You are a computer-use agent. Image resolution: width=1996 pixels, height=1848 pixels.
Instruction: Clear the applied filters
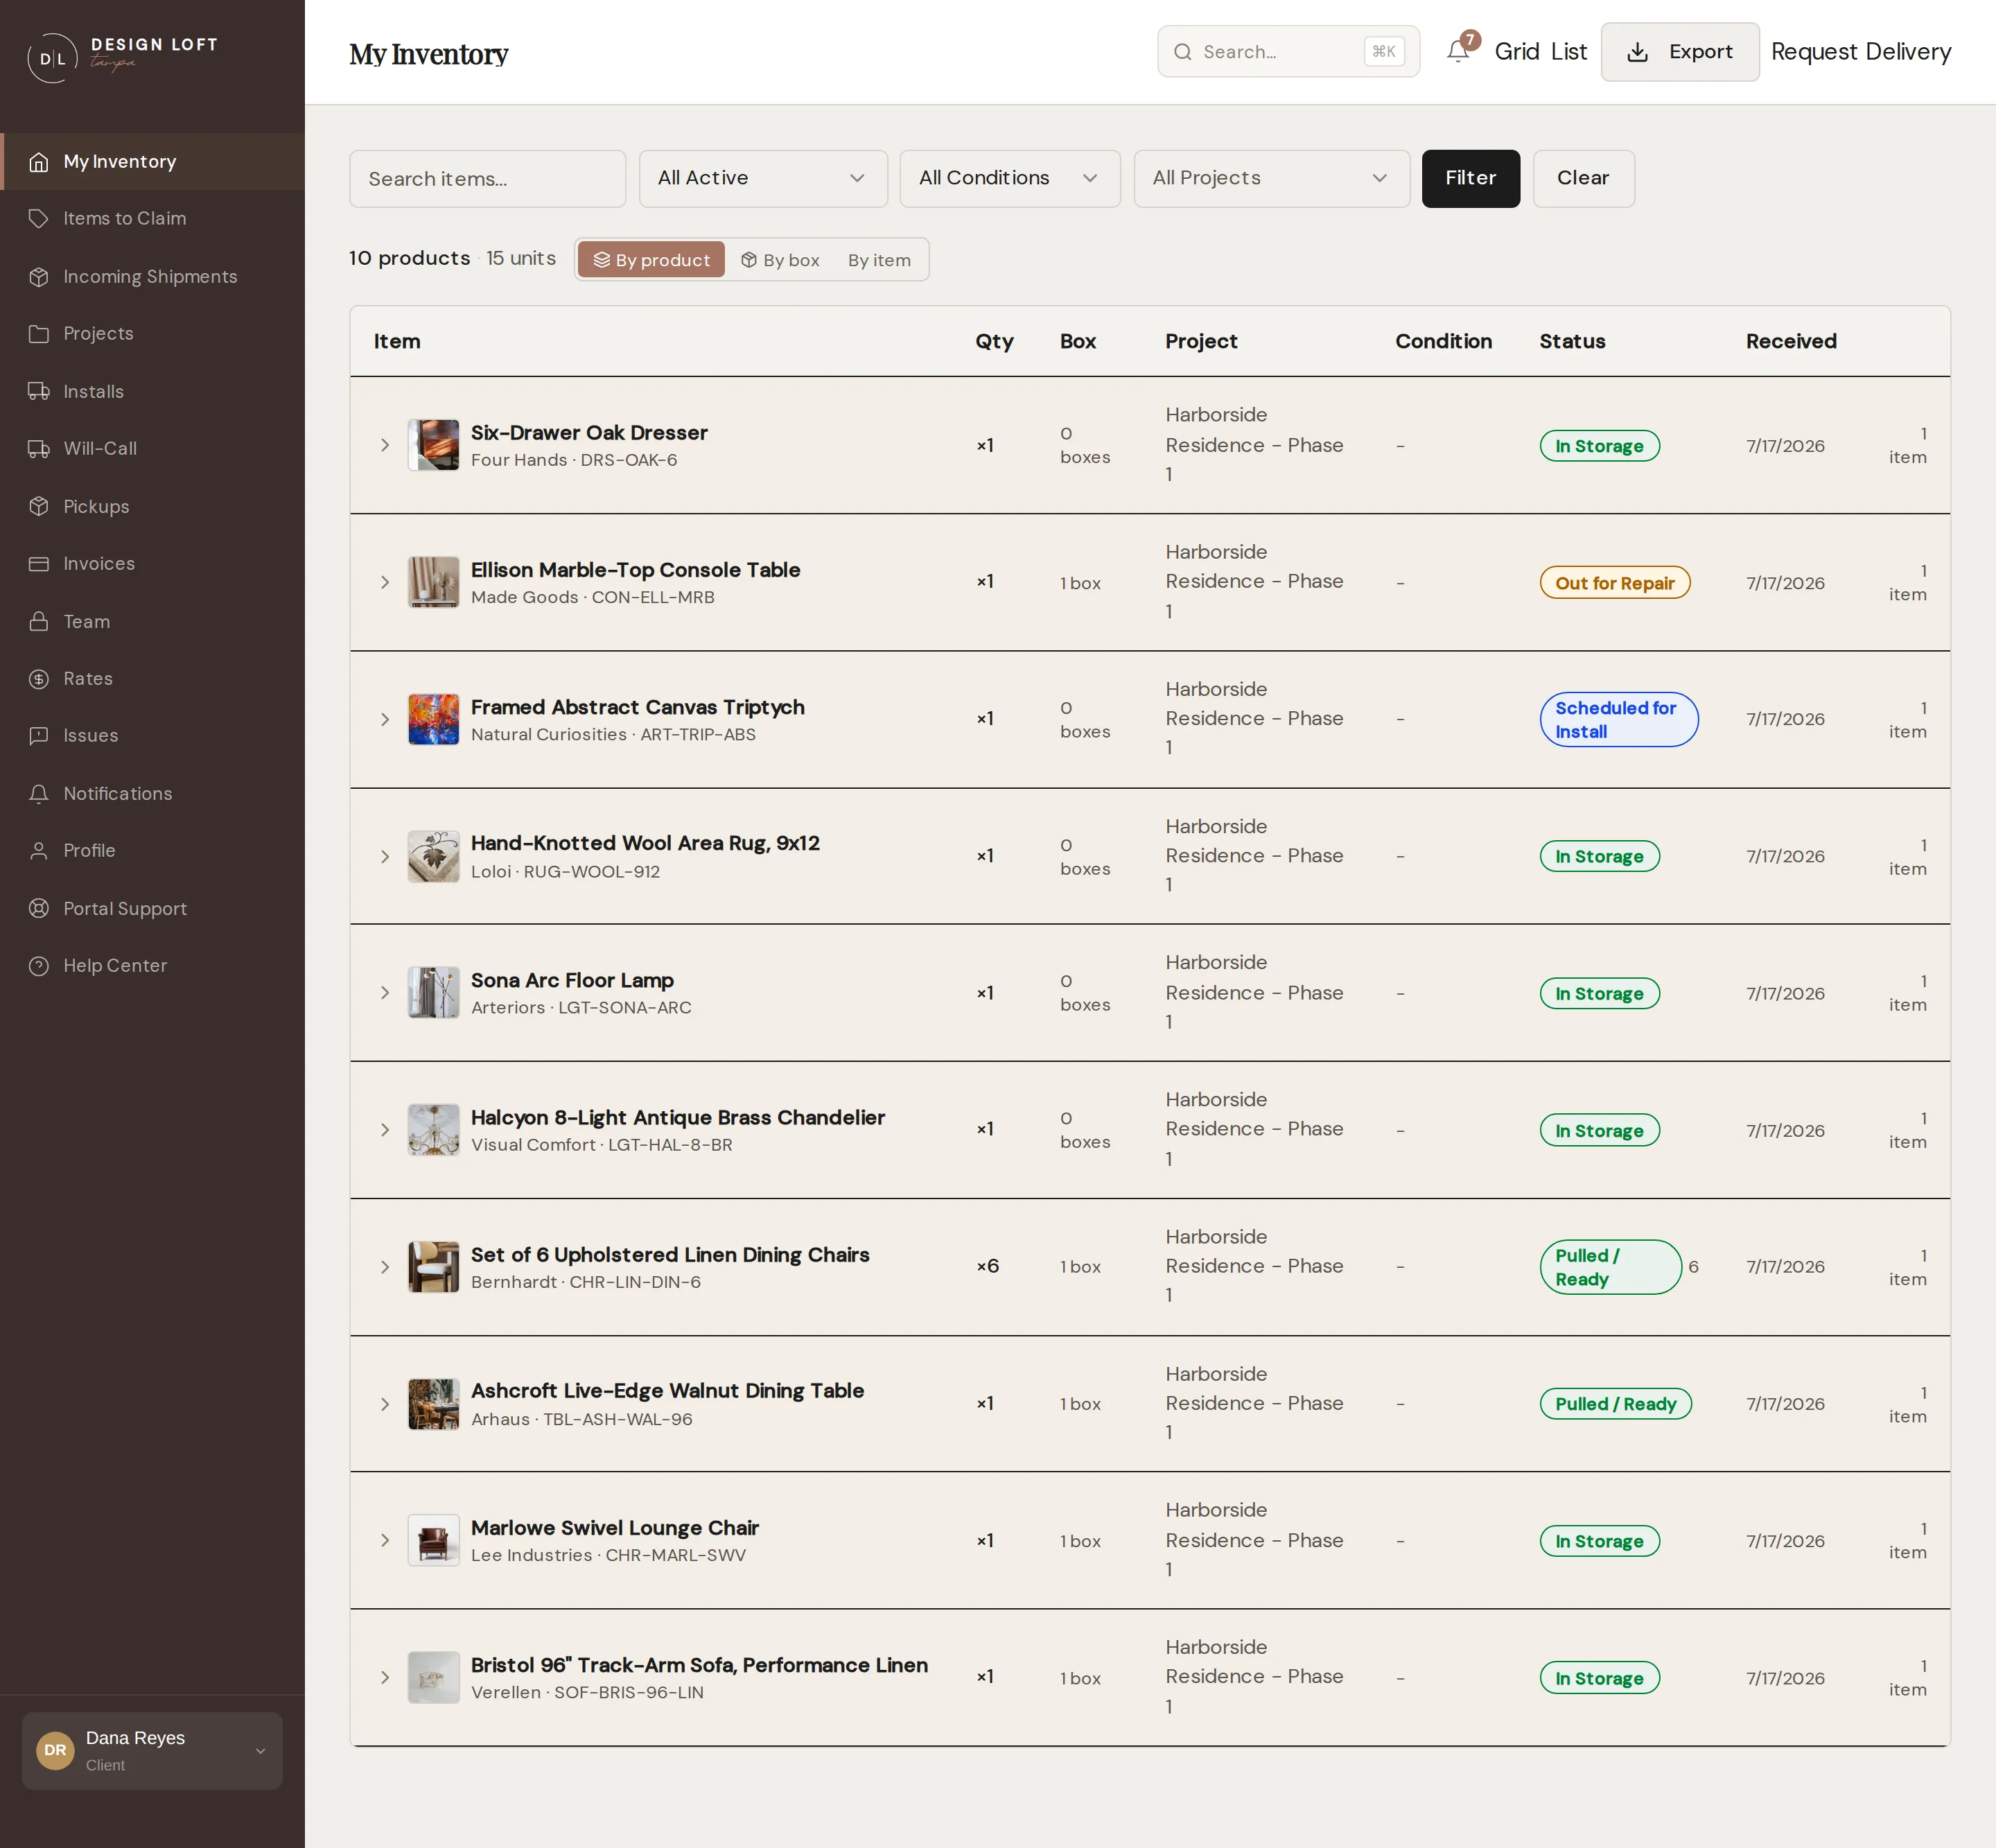(1583, 178)
